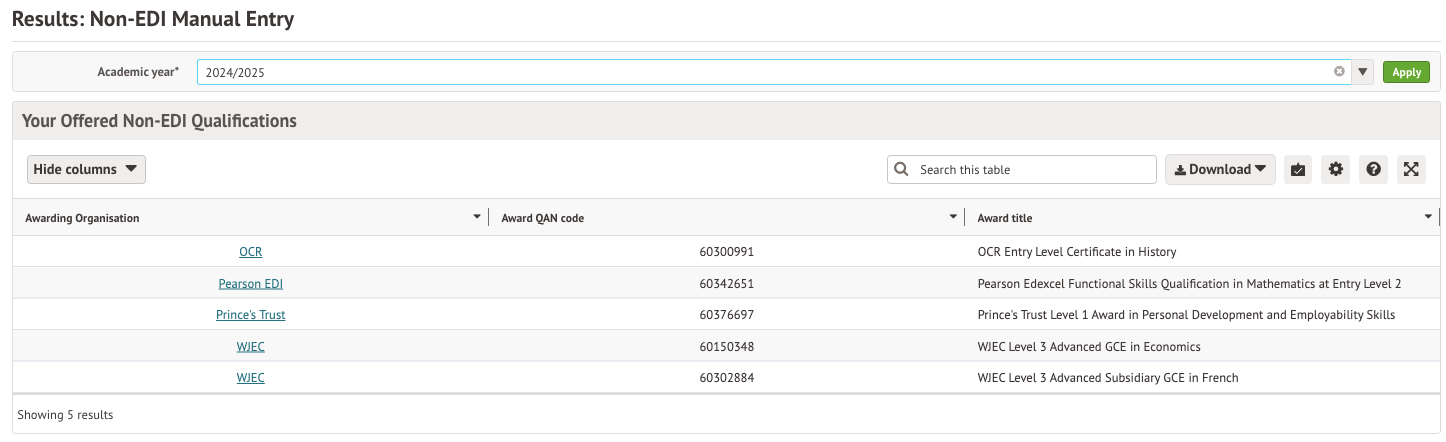The height and width of the screenshot is (442, 1446).
Task: Open the Prince's Trust link
Action: [250, 315]
